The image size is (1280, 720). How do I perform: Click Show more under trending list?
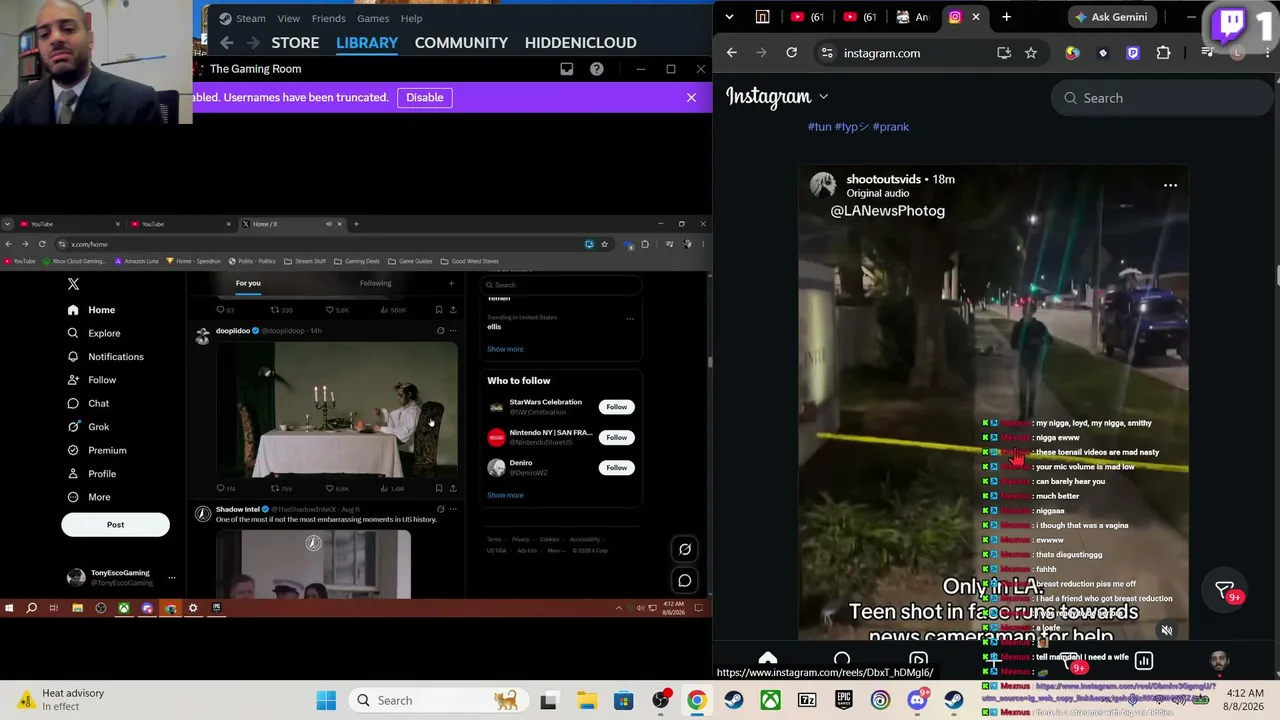tap(505, 349)
